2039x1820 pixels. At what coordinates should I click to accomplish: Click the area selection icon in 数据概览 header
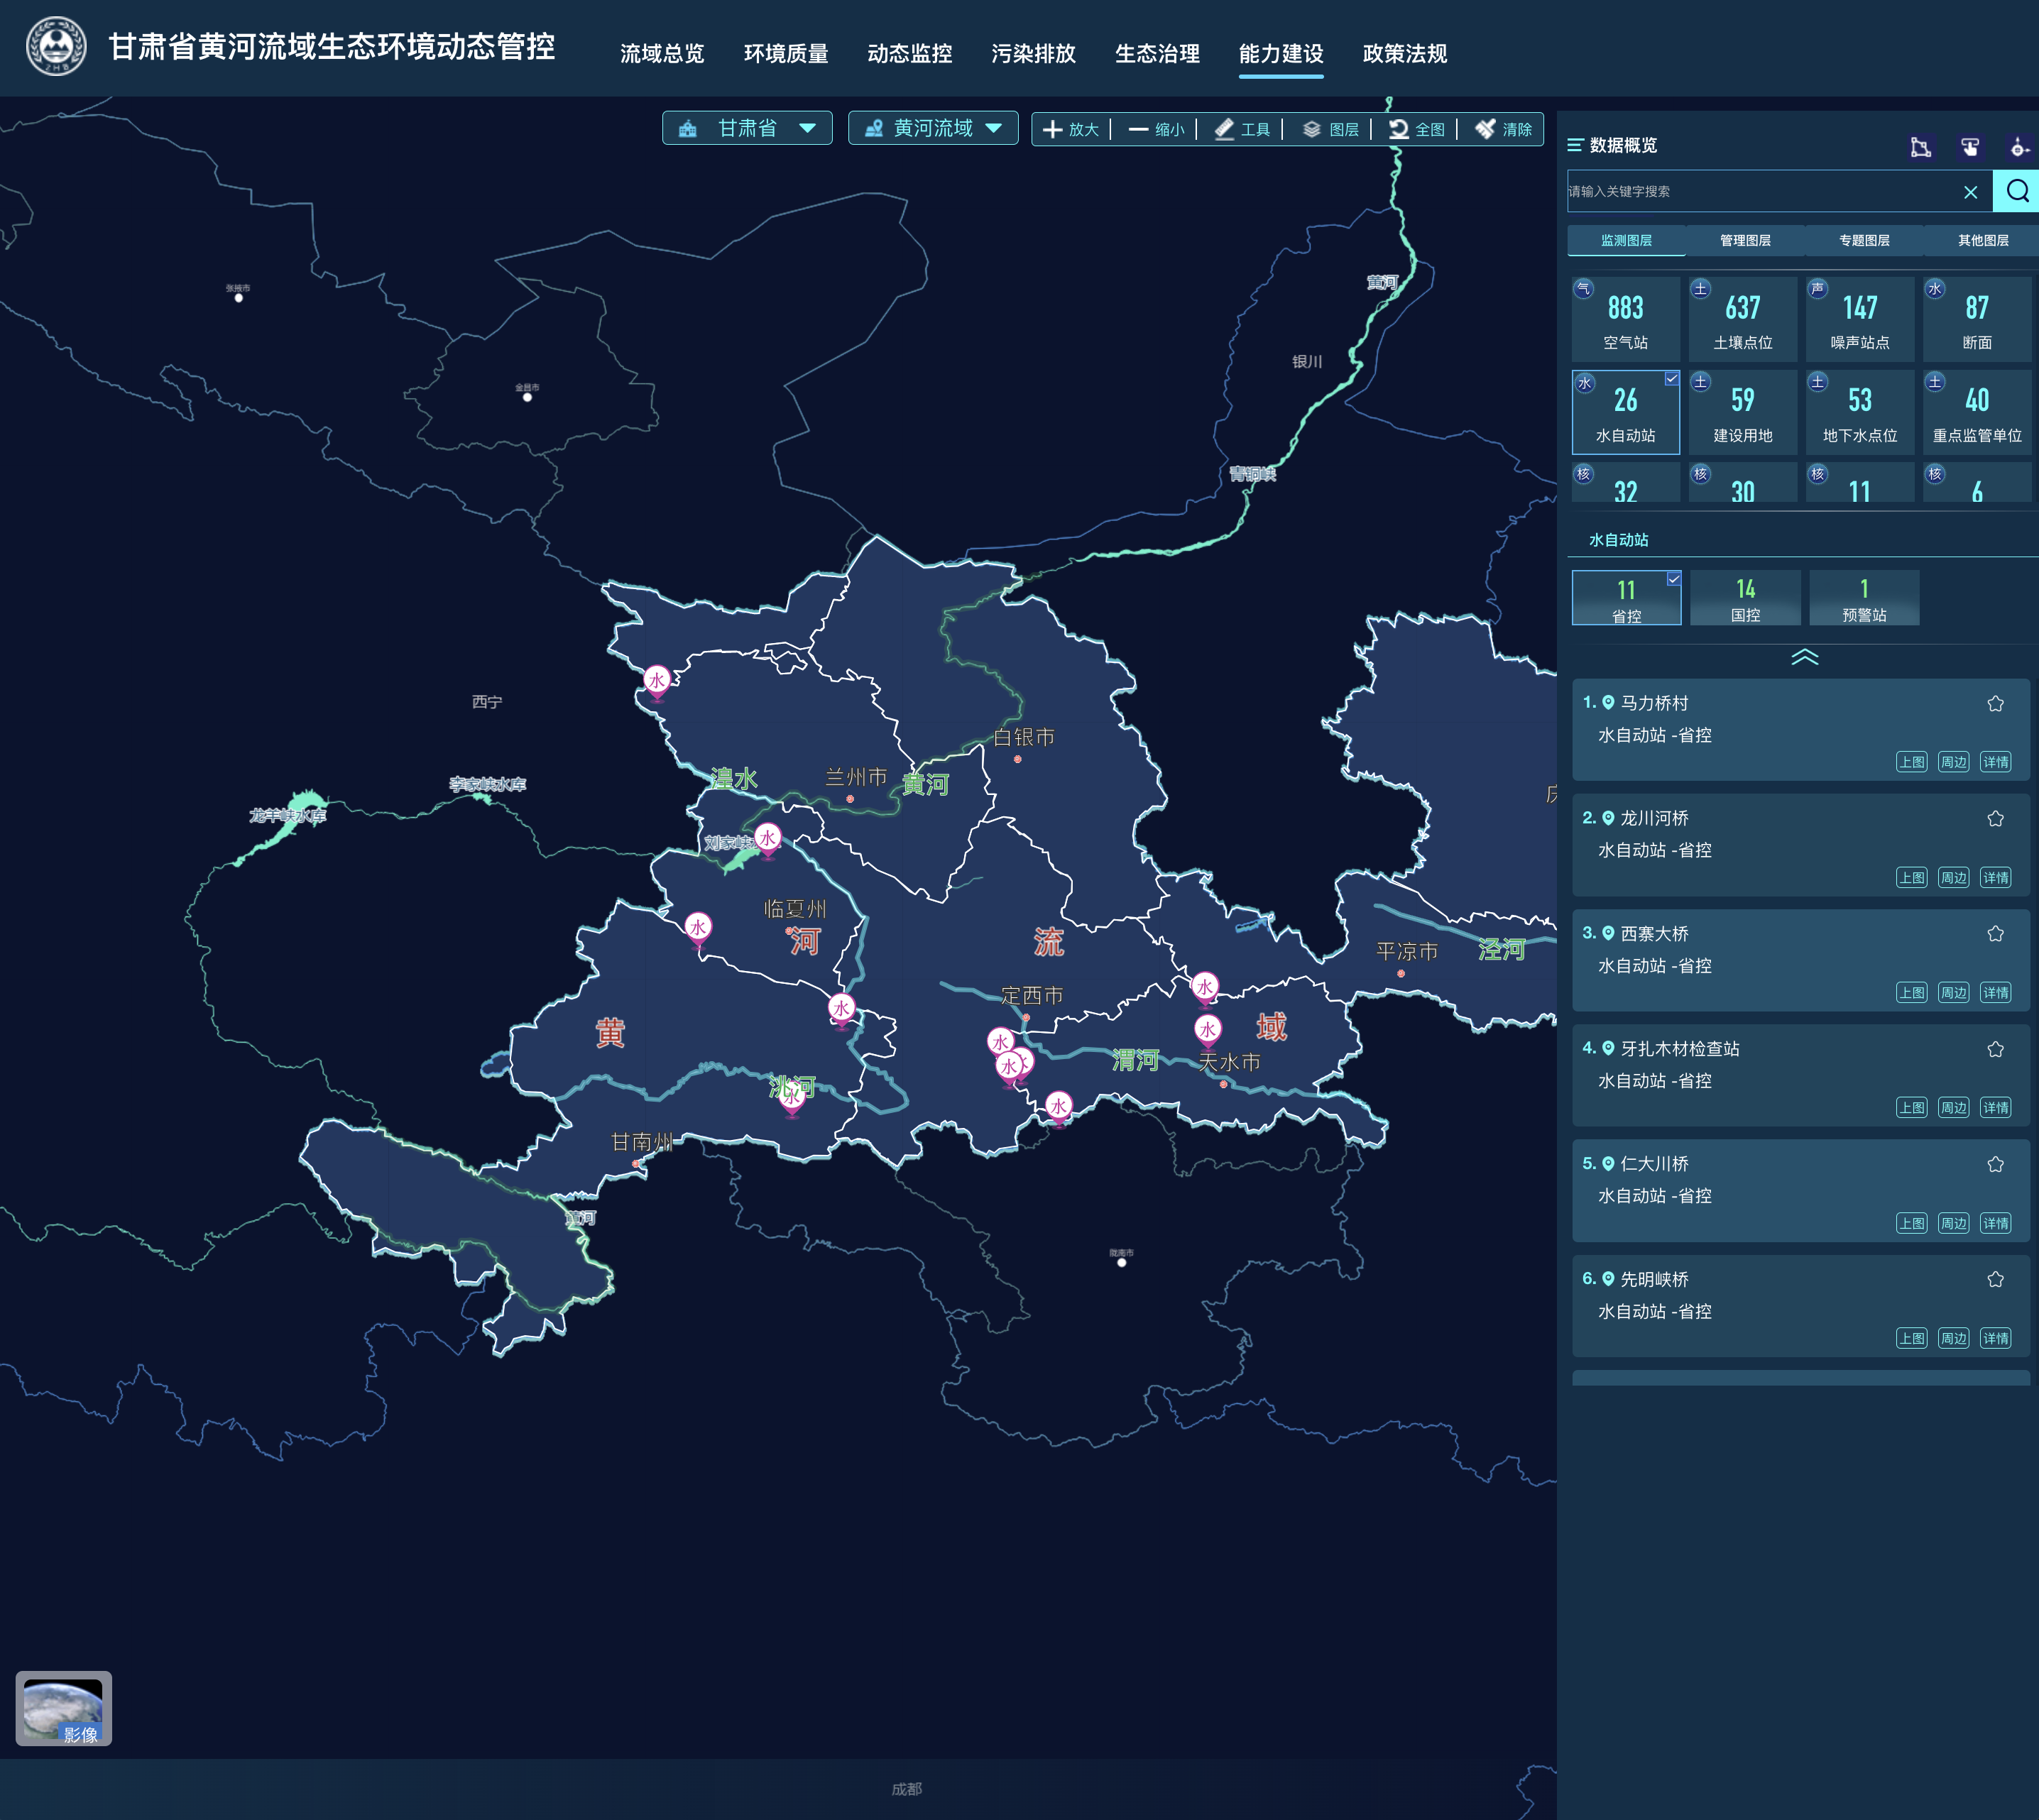(x=1920, y=147)
